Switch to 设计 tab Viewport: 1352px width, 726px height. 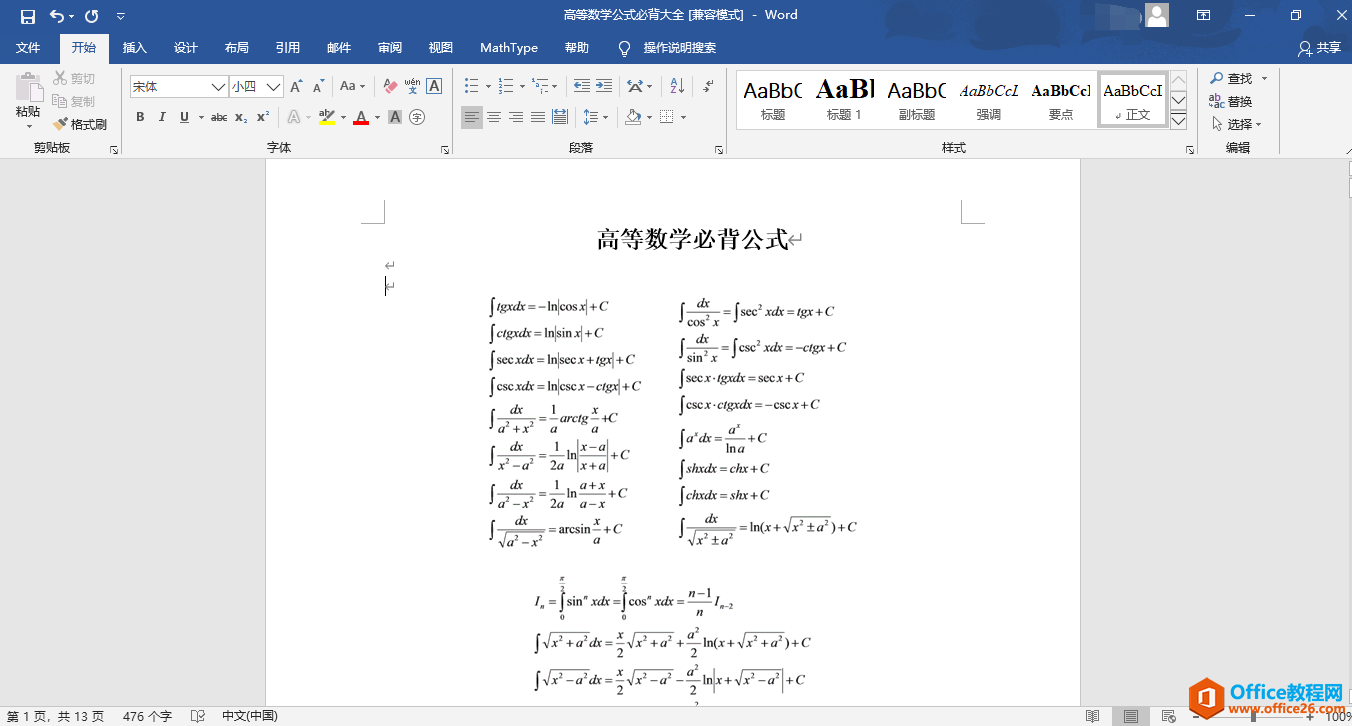(x=186, y=48)
